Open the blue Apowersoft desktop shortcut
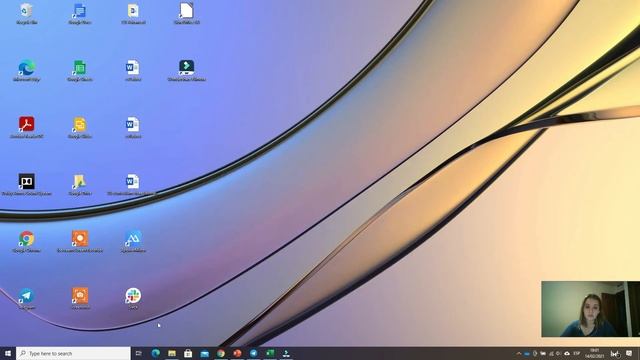640x360 pixels. coord(133,242)
